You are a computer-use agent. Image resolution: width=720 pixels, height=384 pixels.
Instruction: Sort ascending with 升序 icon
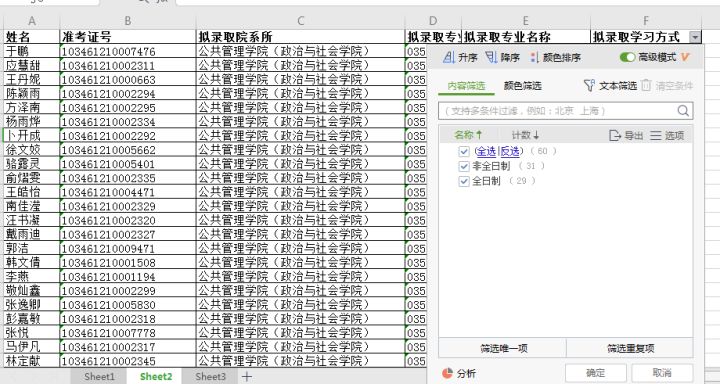[449, 57]
